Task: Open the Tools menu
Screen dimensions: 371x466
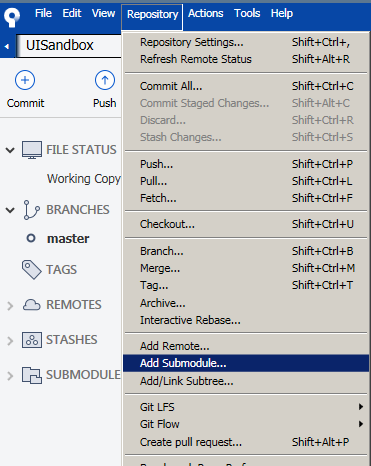Action: click(247, 13)
